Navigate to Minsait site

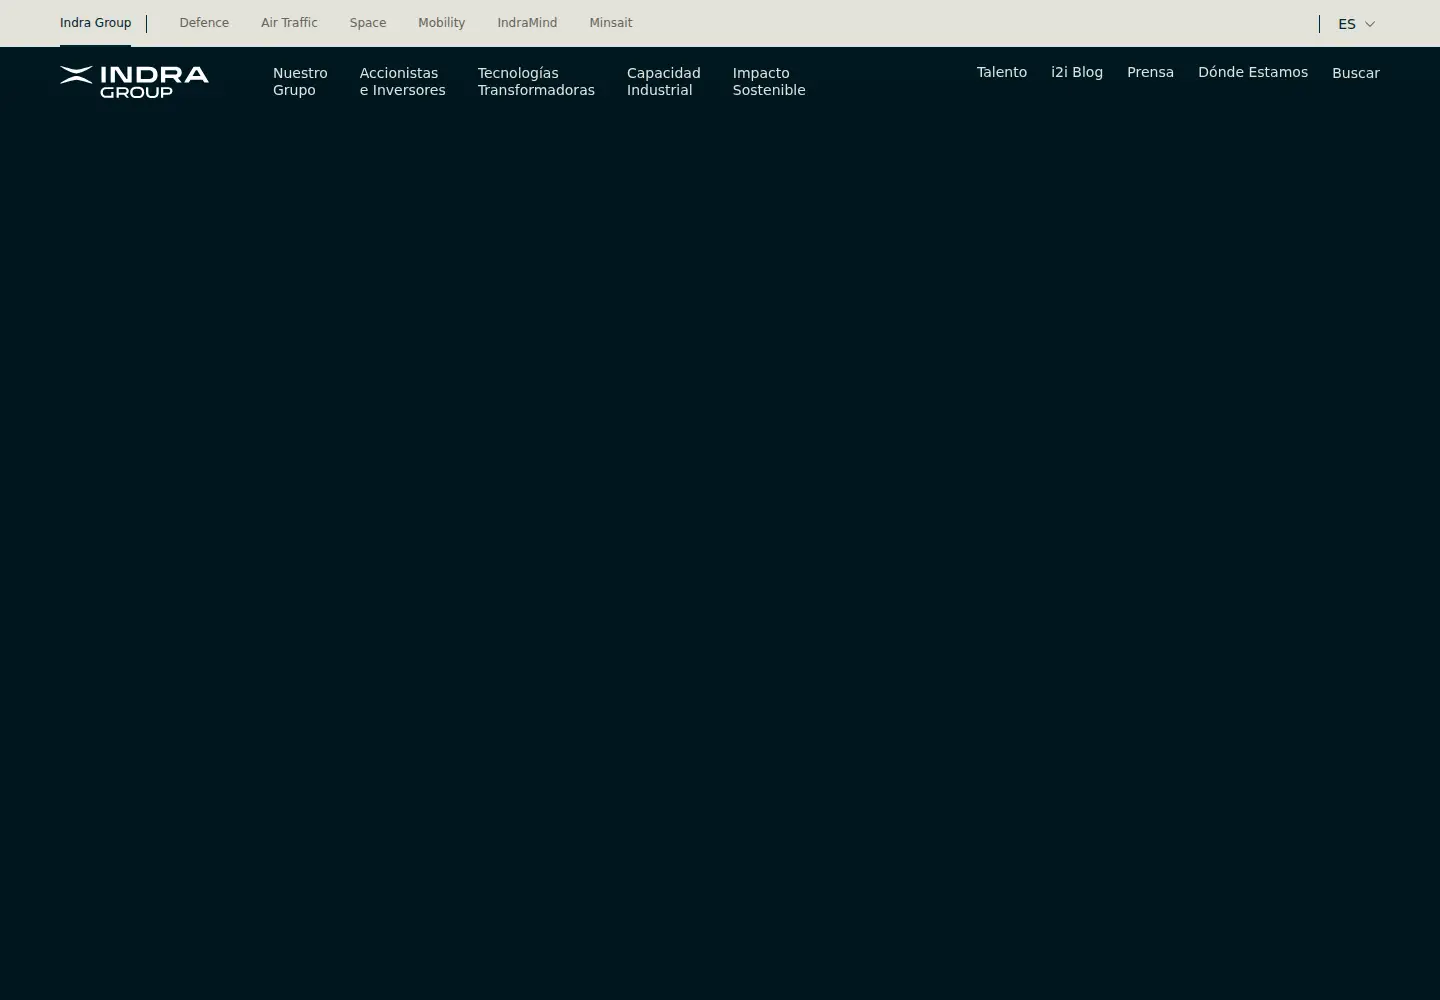(611, 23)
